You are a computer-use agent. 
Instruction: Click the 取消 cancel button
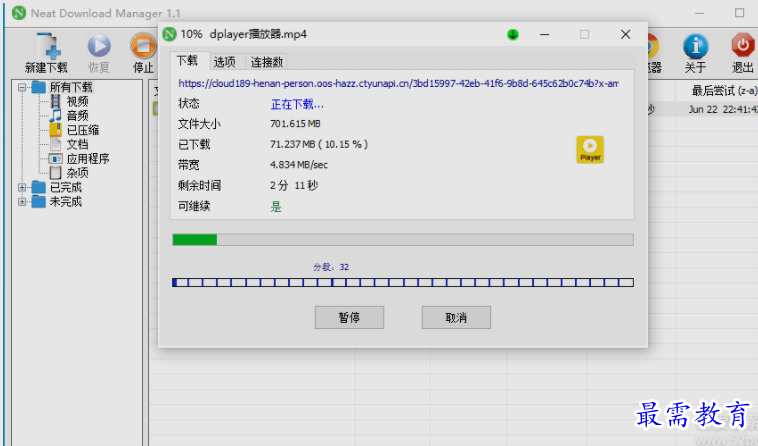pos(456,317)
